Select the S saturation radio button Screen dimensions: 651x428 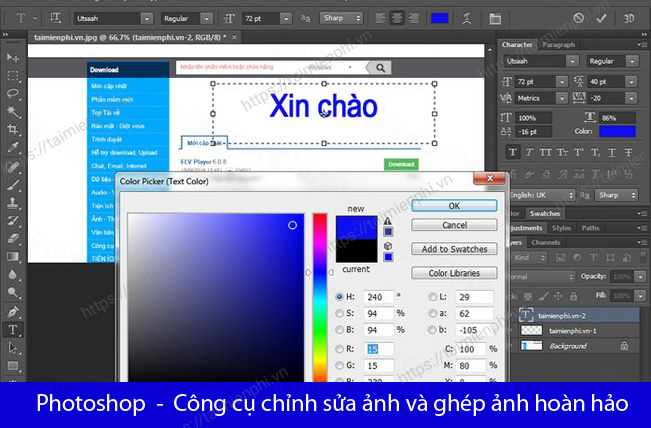[x=339, y=313]
